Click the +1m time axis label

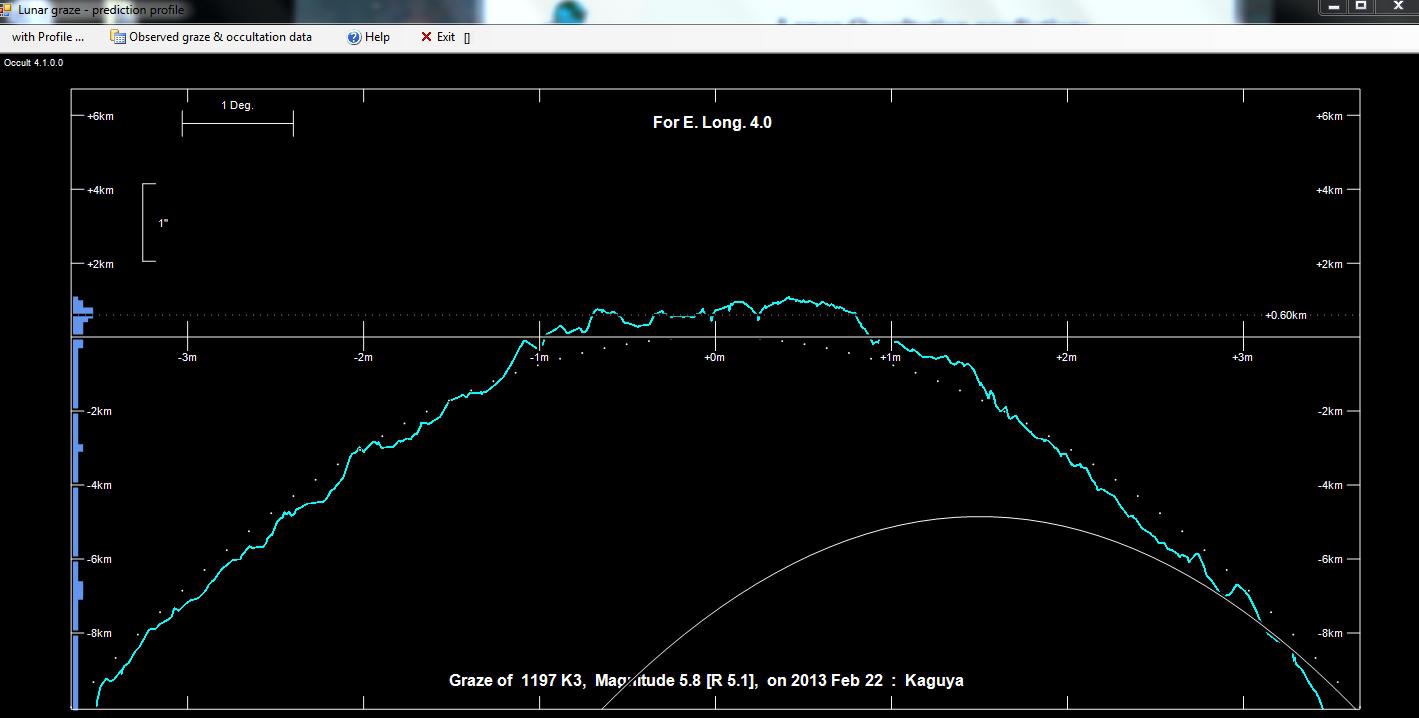pos(890,357)
